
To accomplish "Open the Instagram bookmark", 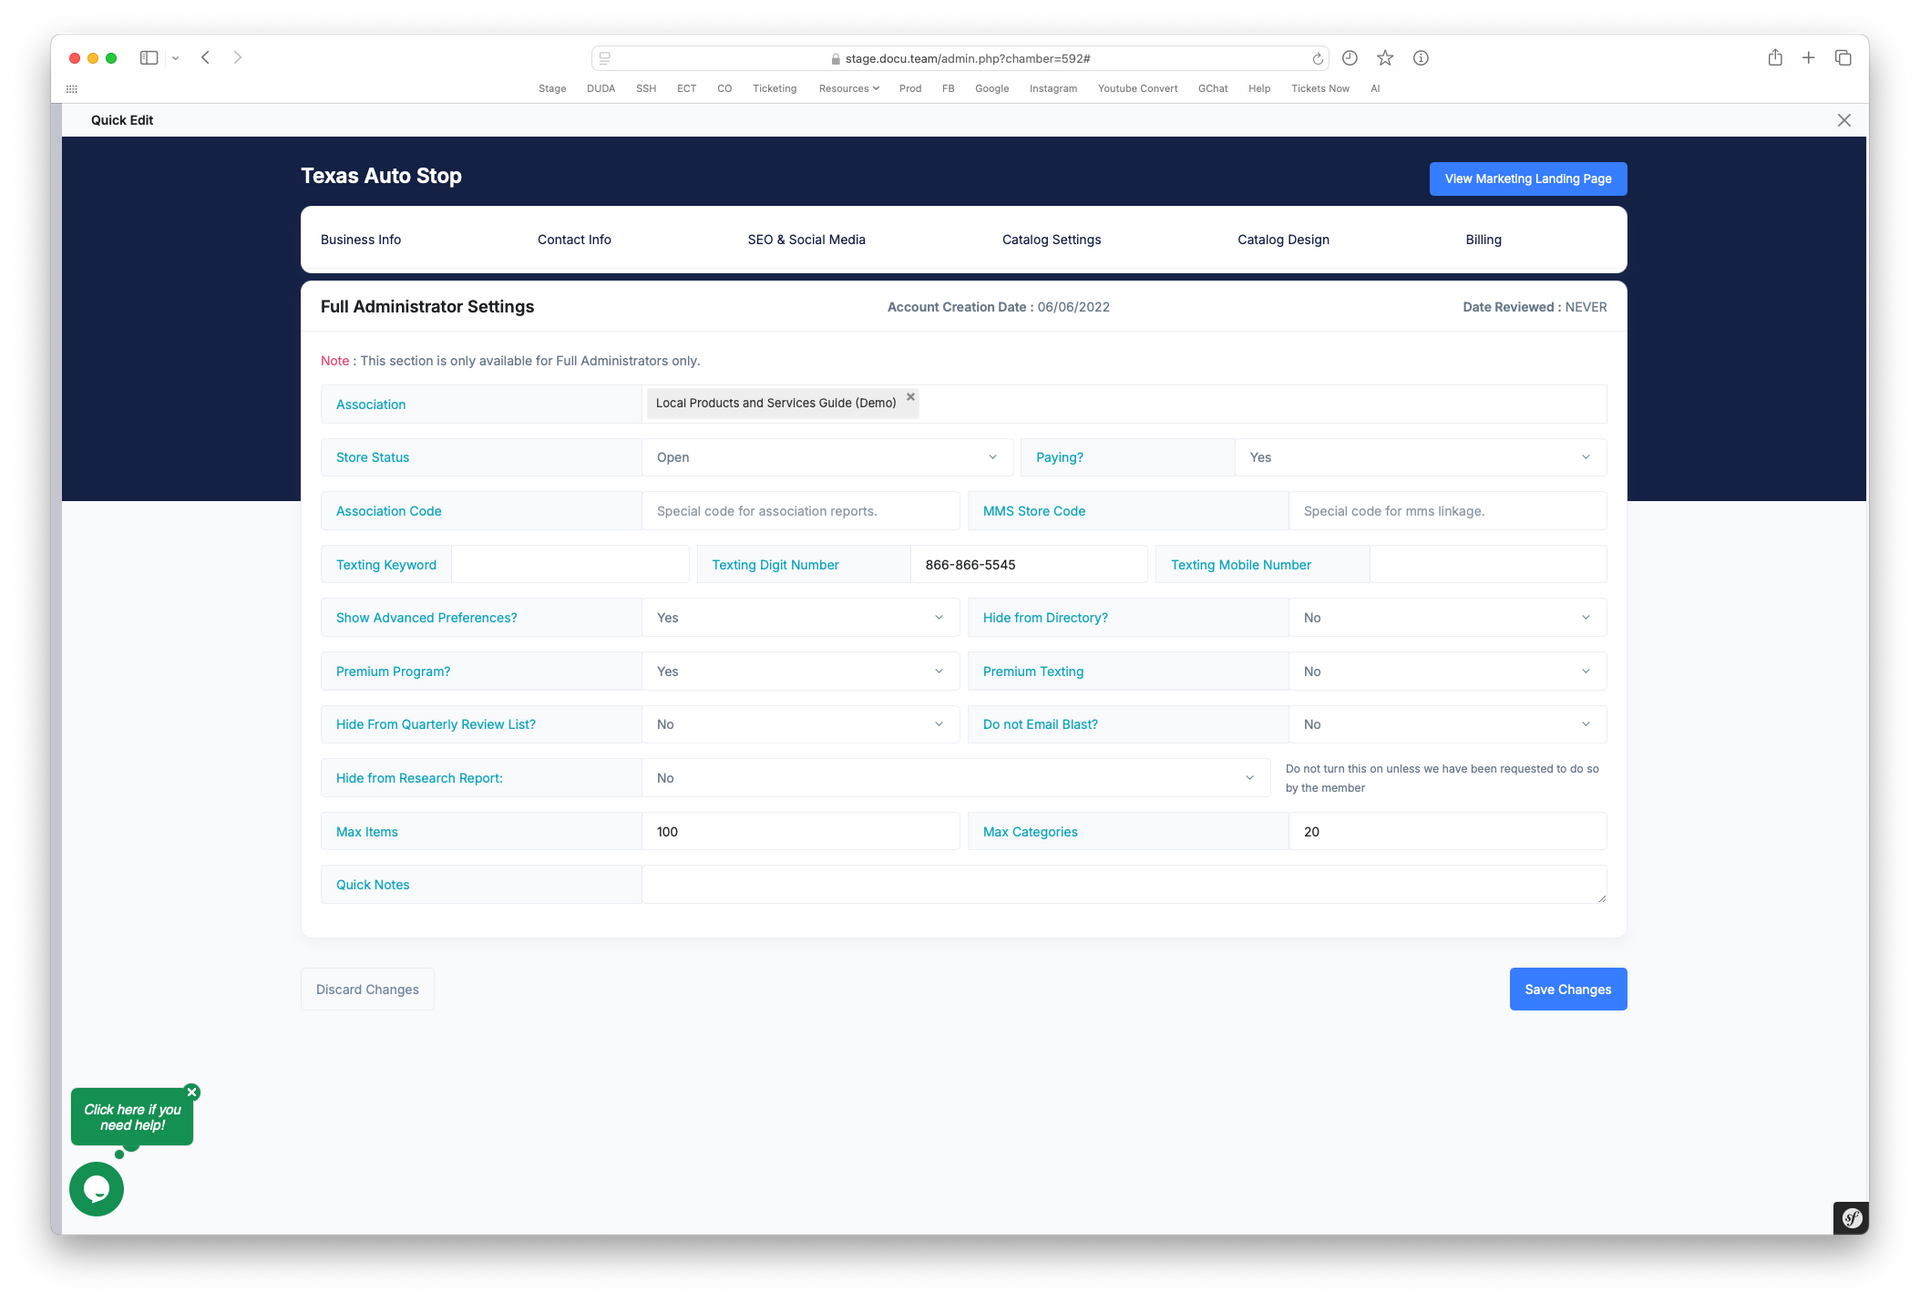I will pos(1053,89).
